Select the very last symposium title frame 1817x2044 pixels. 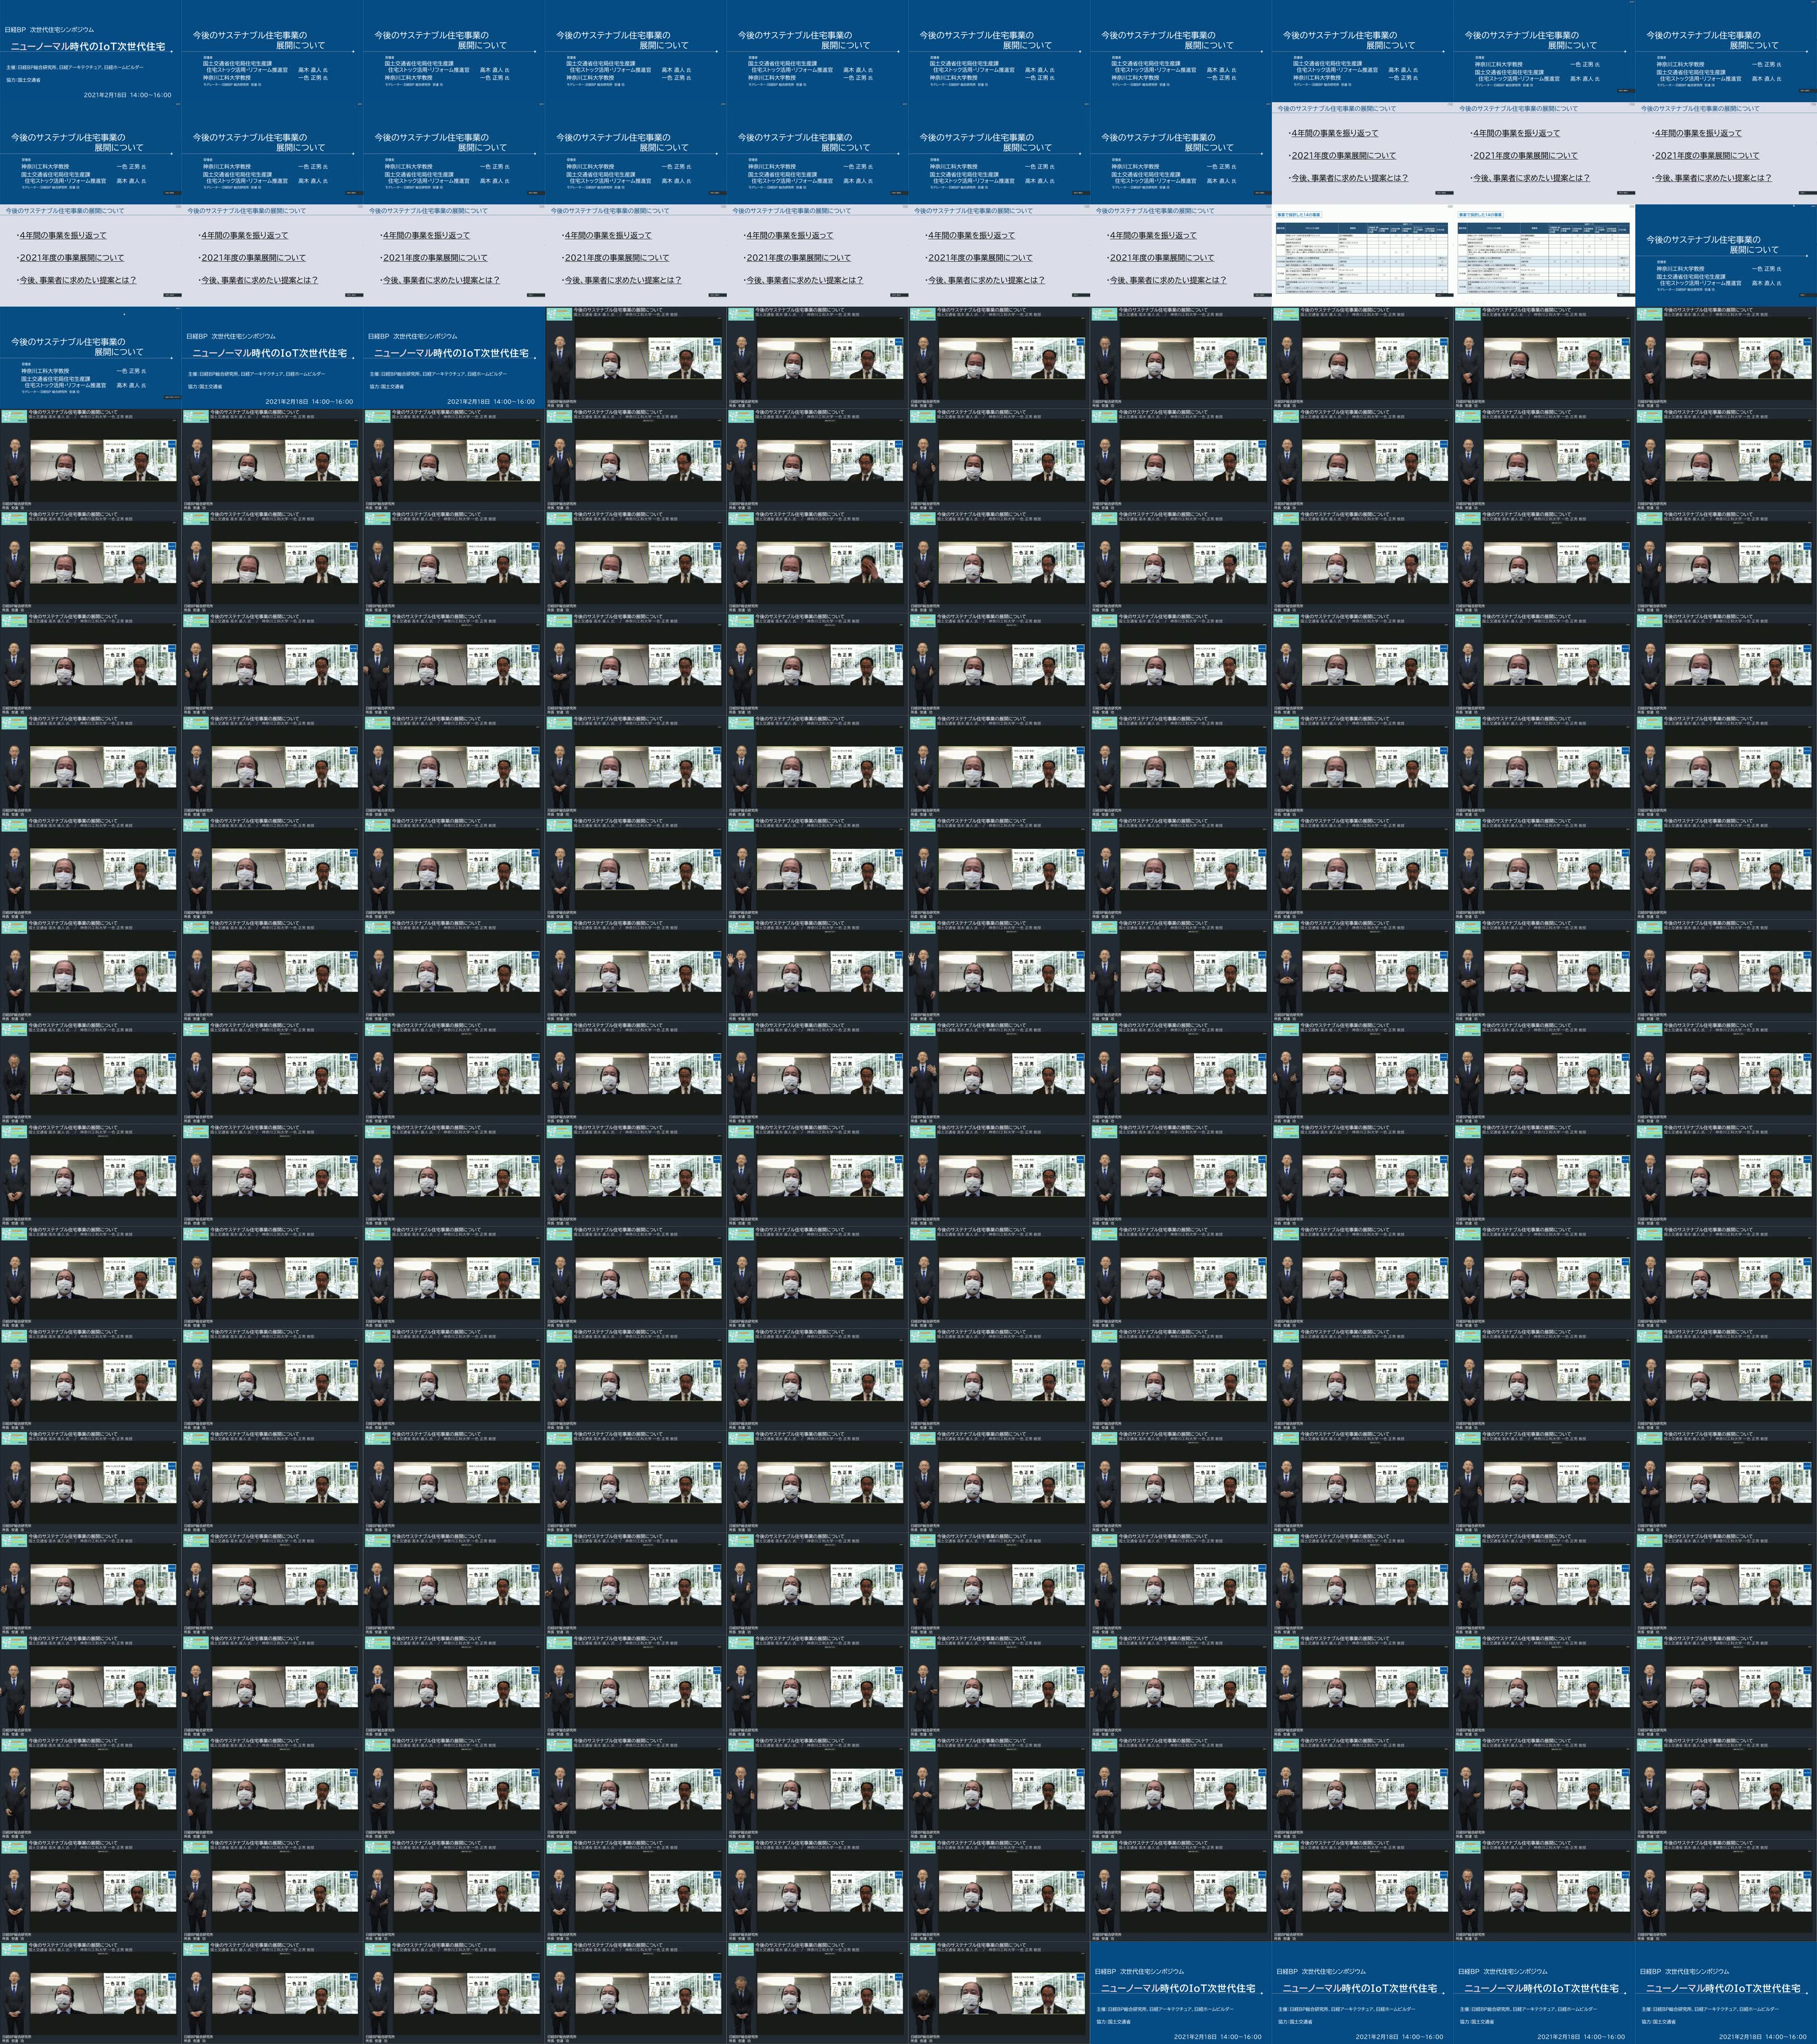(1726, 1993)
